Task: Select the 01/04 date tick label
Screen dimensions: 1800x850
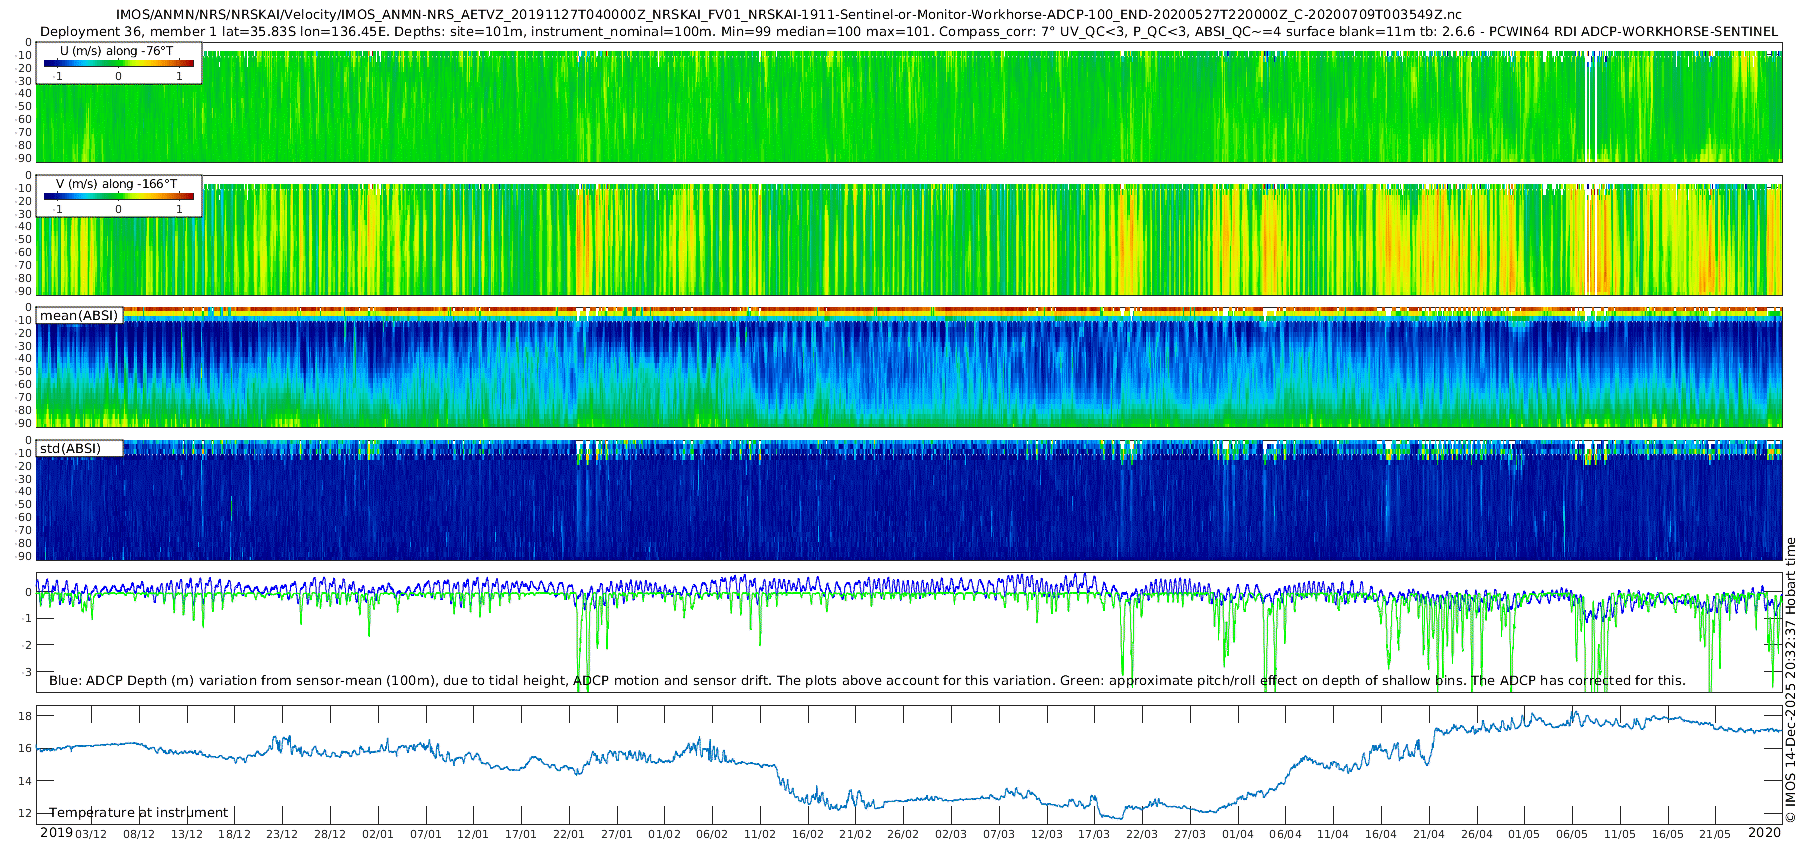Action: 1237,834
